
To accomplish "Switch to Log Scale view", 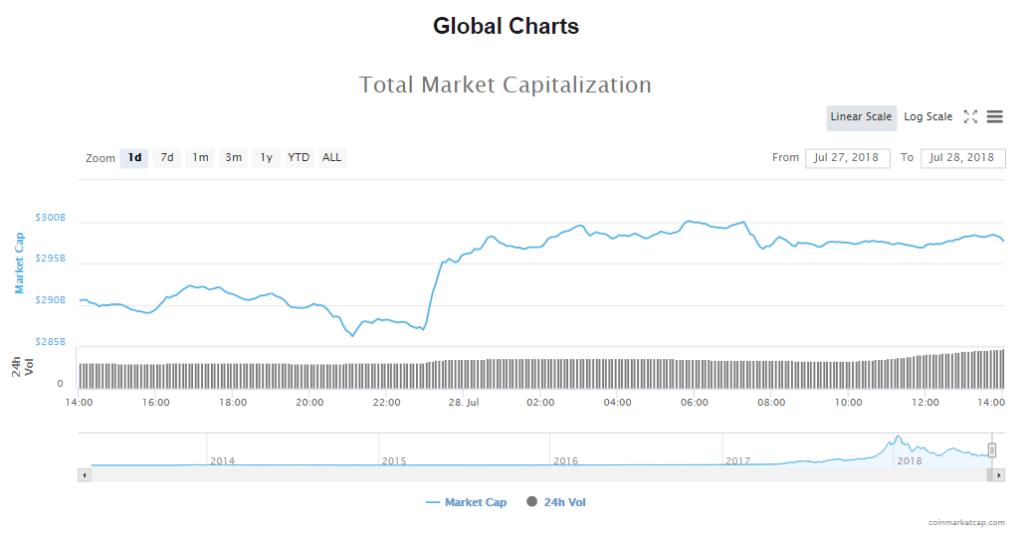I will (928, 117).
